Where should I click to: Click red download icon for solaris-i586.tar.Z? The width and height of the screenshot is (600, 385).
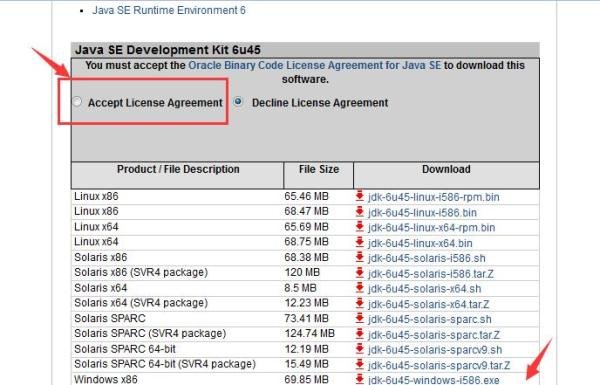click(x=359, y=272)
